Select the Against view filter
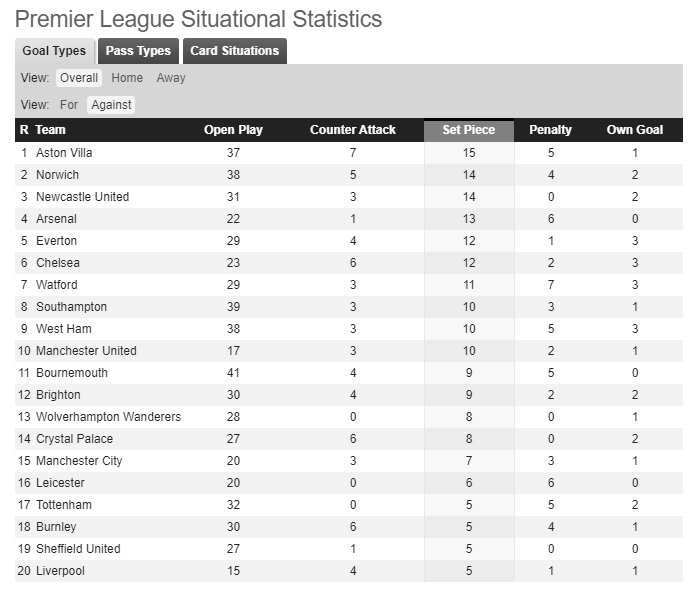The width and height of the screenshot is (691, 595). pyautogui.click(x=111, y=105)
